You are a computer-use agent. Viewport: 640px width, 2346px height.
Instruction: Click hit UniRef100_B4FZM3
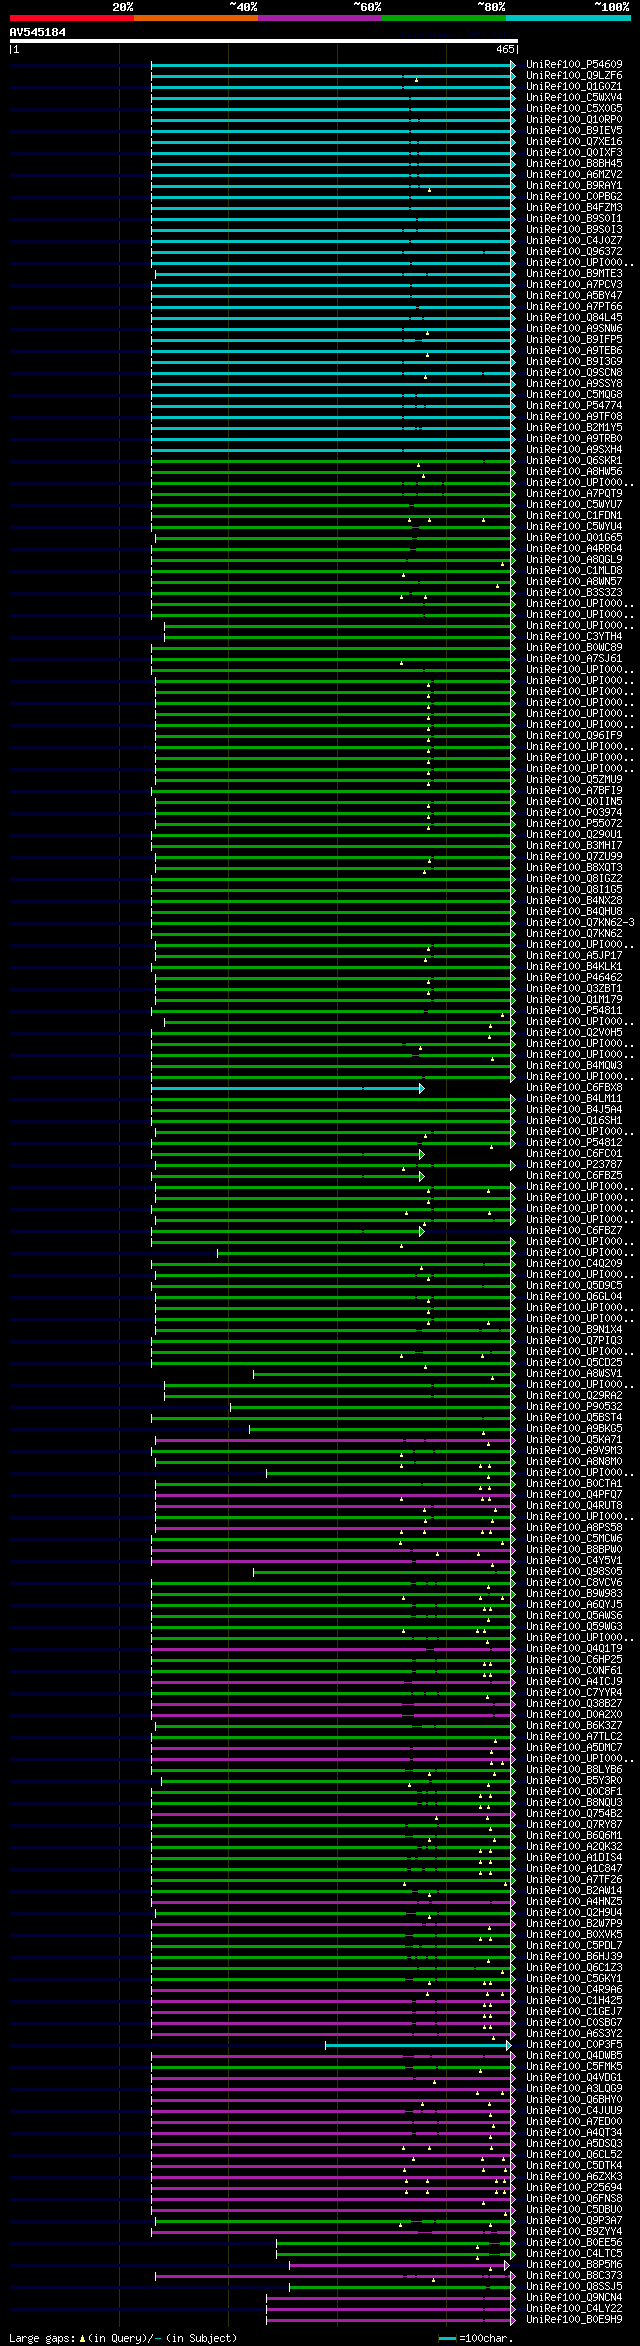point(574,208)
